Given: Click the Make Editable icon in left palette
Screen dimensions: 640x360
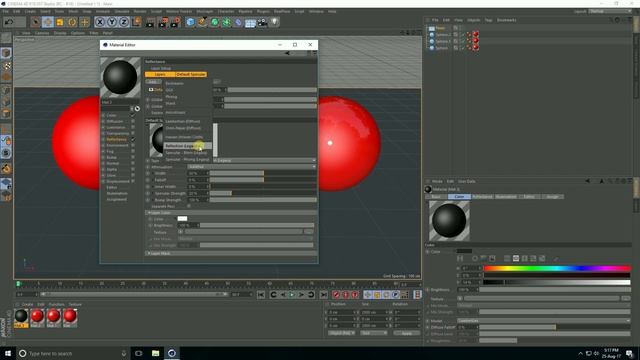Looking at the screenshot, I should [x=6, y=39].
